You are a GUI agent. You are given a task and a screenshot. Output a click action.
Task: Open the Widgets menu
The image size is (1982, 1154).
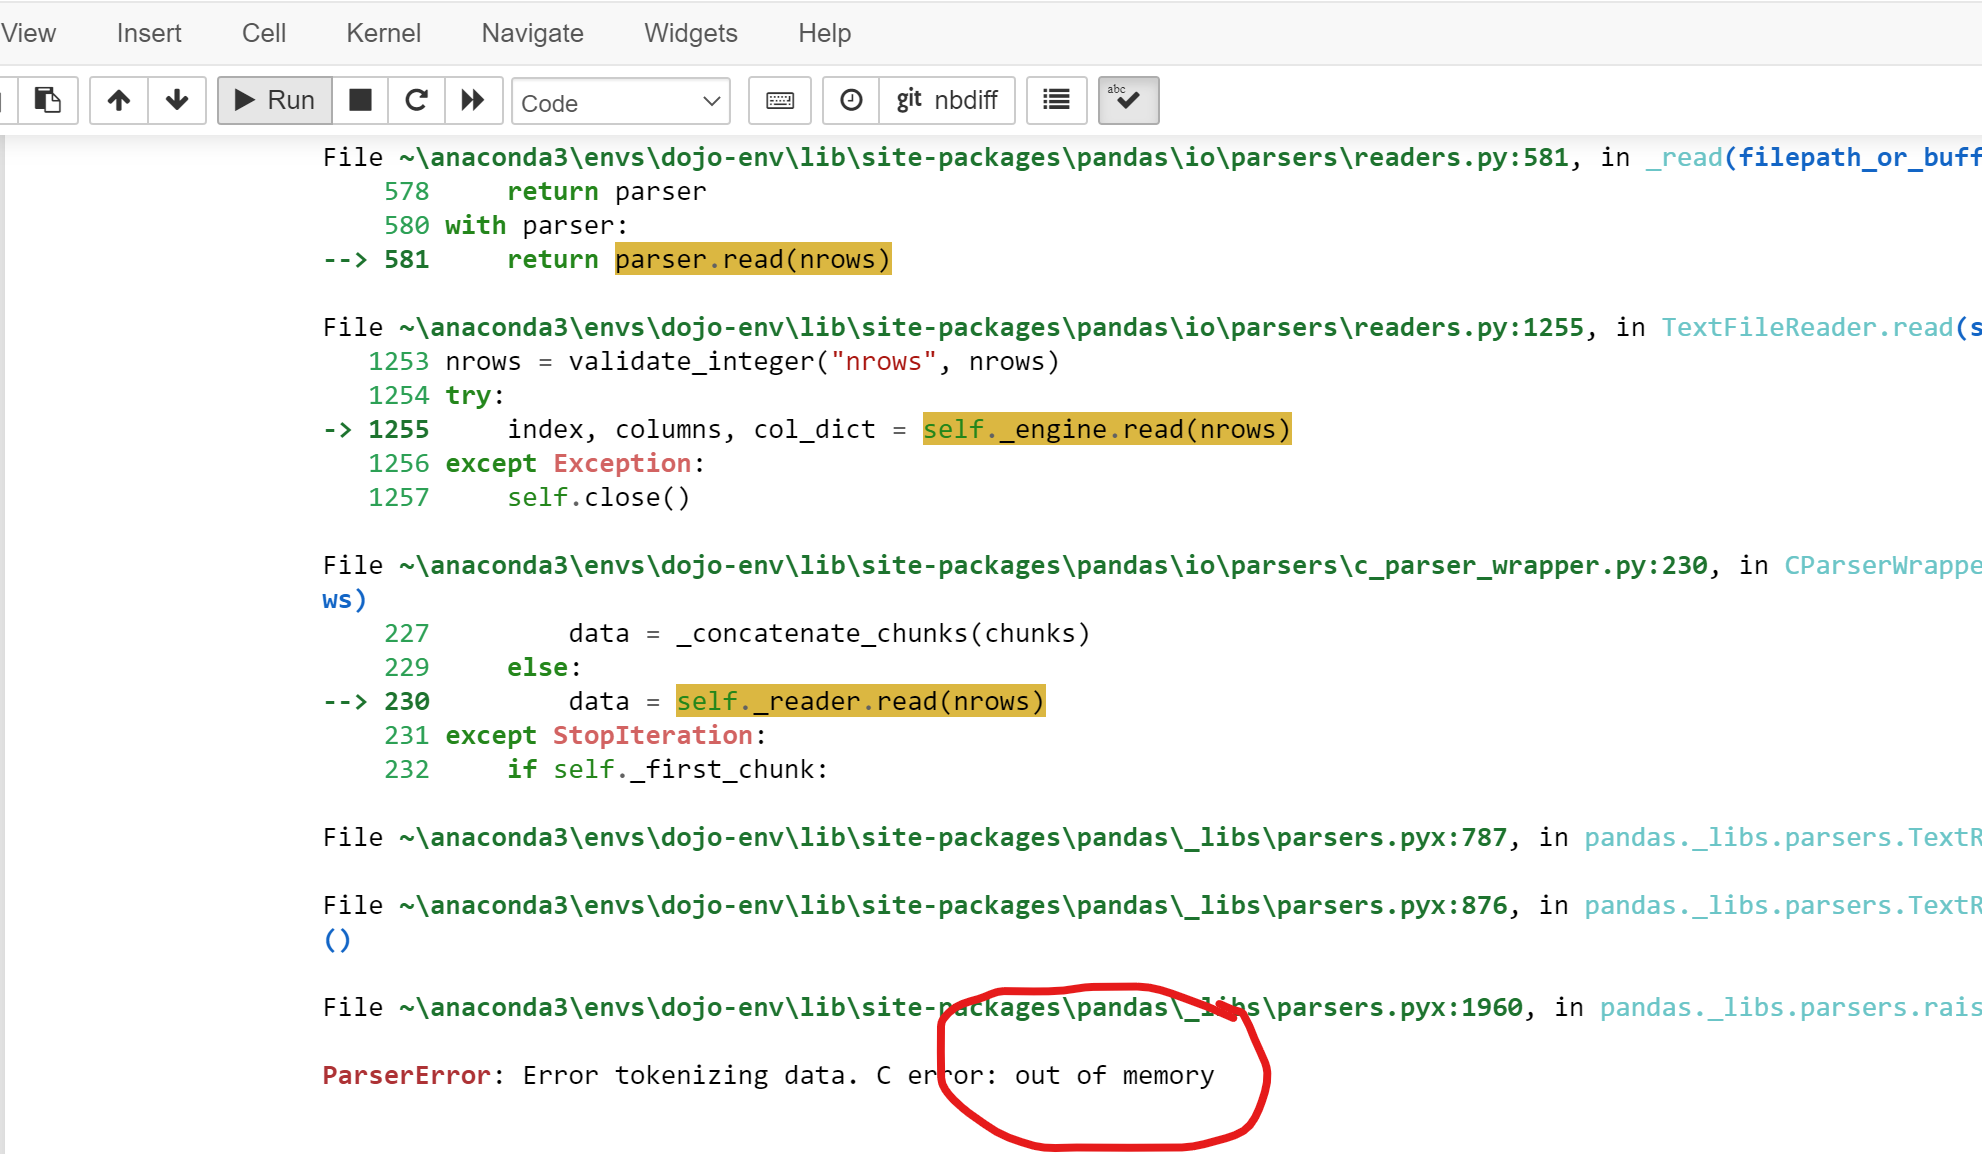pos(690,33)
